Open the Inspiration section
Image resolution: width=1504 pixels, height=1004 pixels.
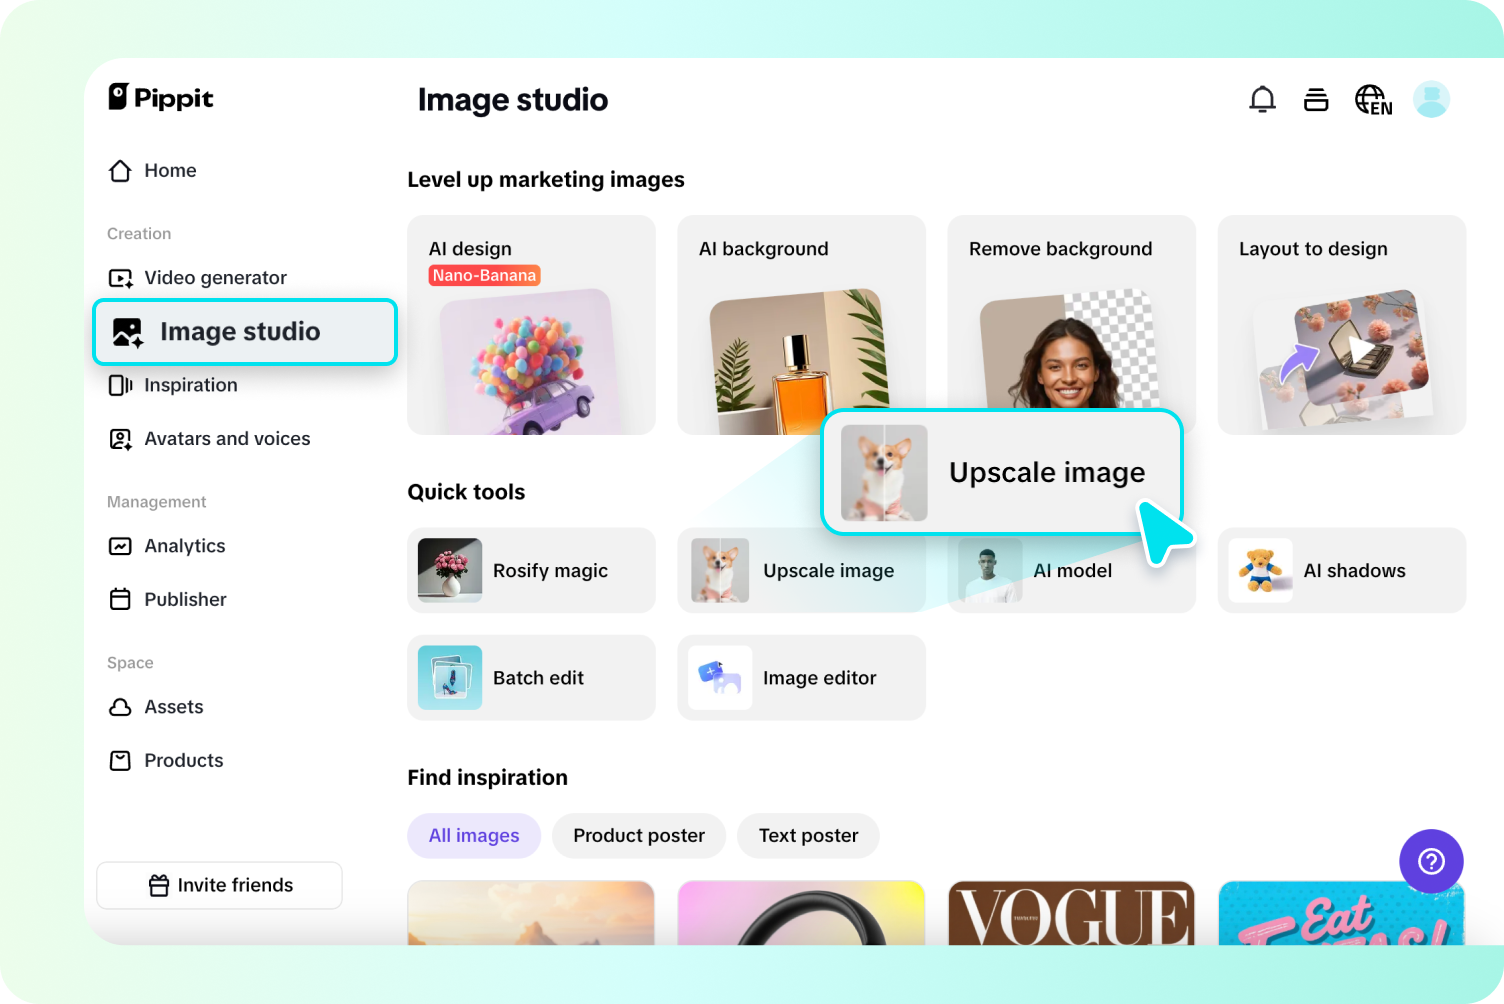click(190, 385)
